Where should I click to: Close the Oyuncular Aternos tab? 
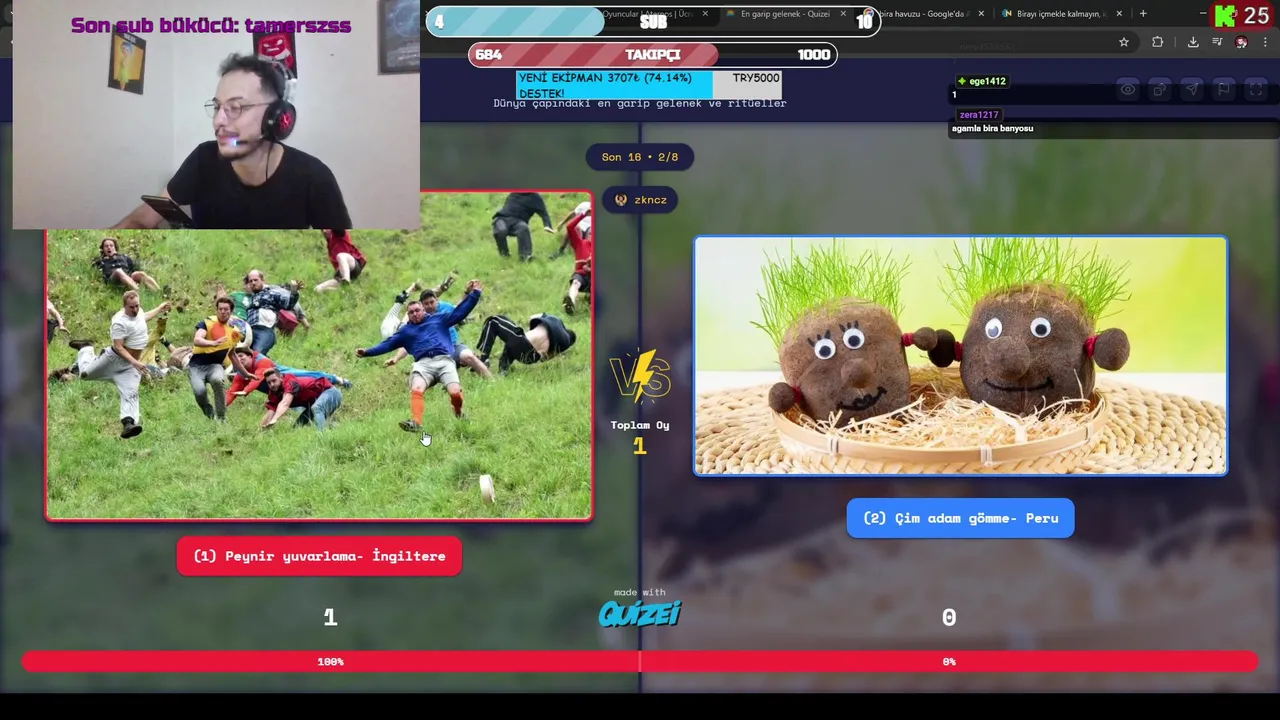click(705, 14)
